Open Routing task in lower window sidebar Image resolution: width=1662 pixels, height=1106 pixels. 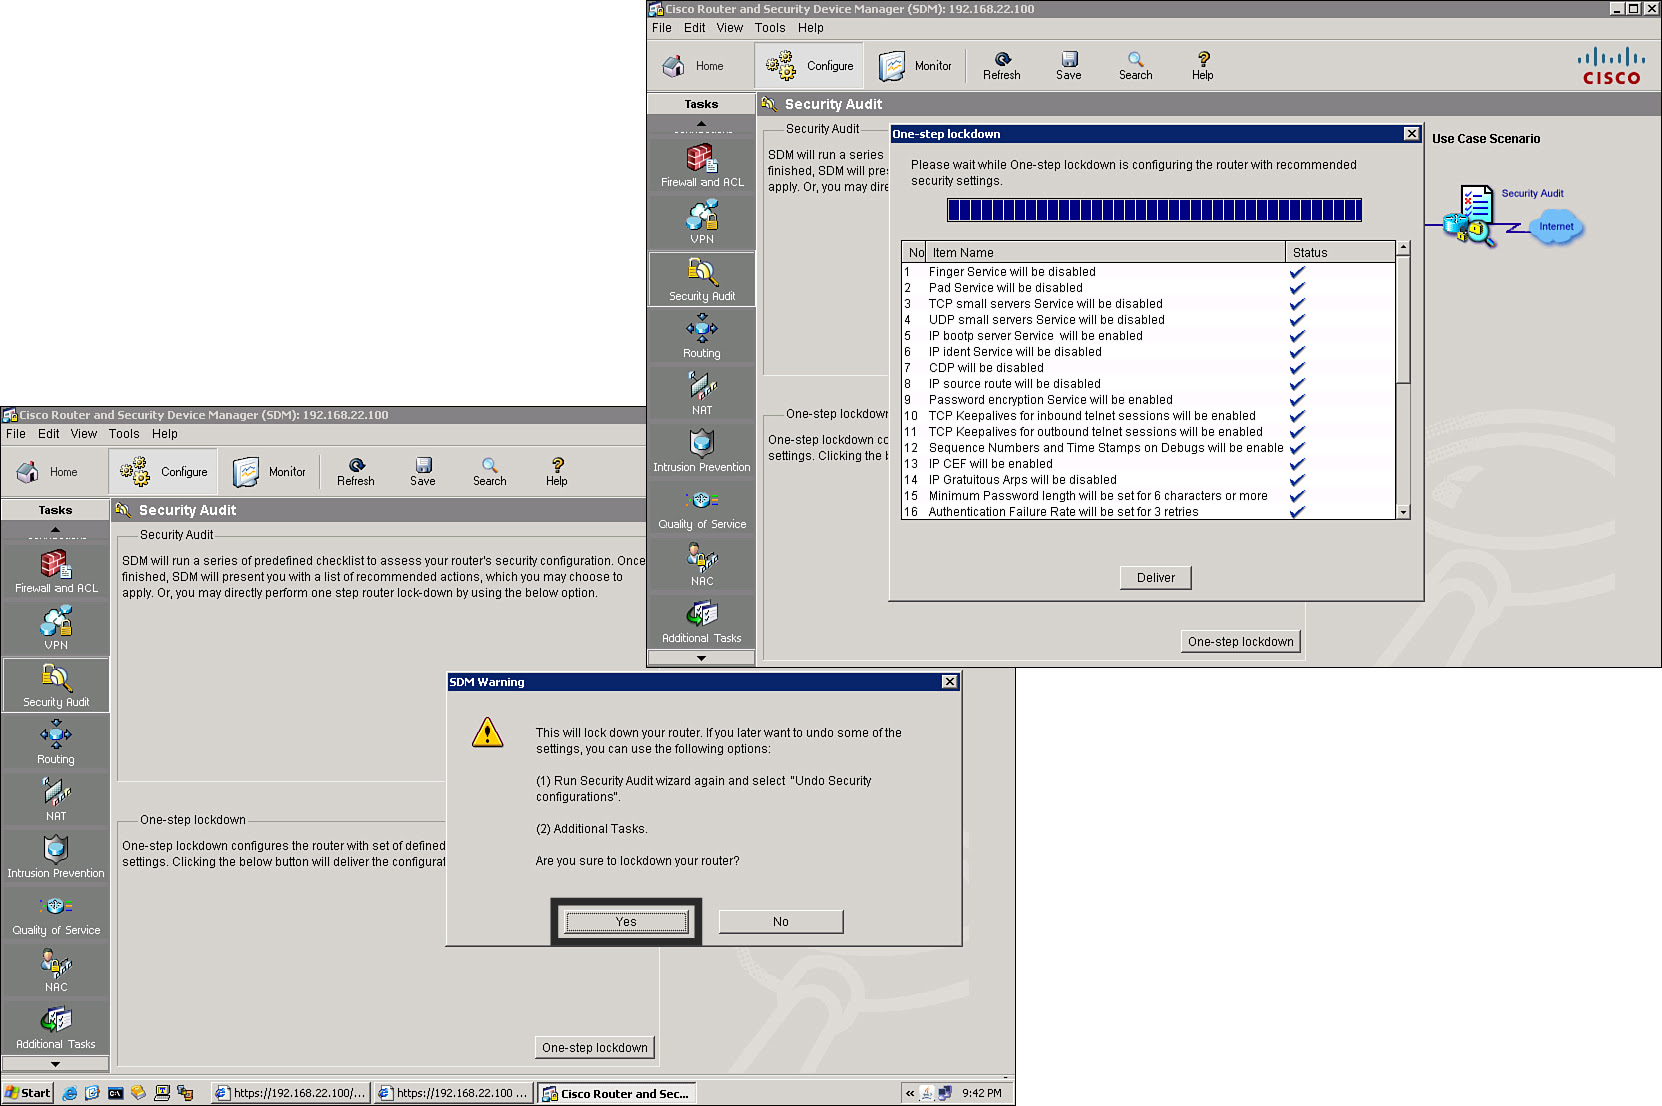tap(56, 742)
